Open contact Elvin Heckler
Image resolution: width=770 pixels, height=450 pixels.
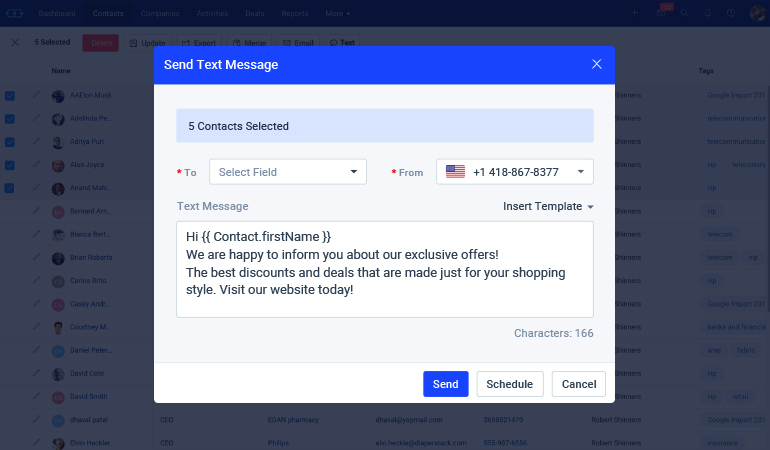[90, 443]
